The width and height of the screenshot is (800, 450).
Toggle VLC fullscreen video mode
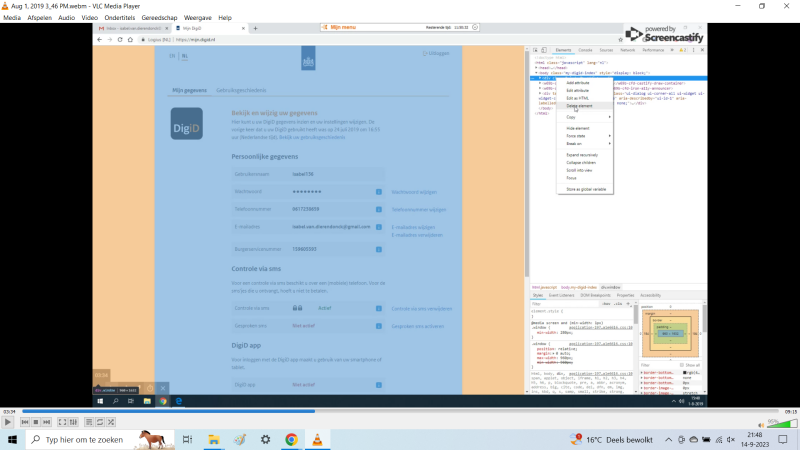pyautogui.click(x=61, y=423)
